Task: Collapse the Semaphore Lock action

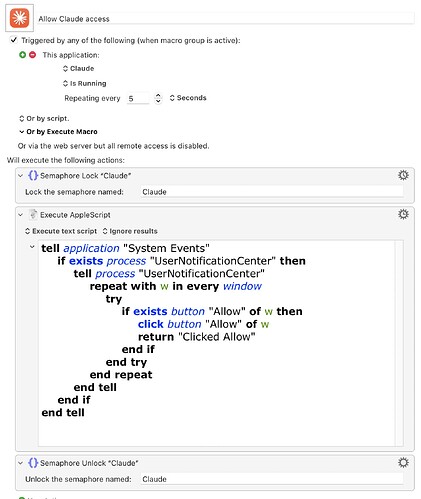Action: (x=21, y=175)
